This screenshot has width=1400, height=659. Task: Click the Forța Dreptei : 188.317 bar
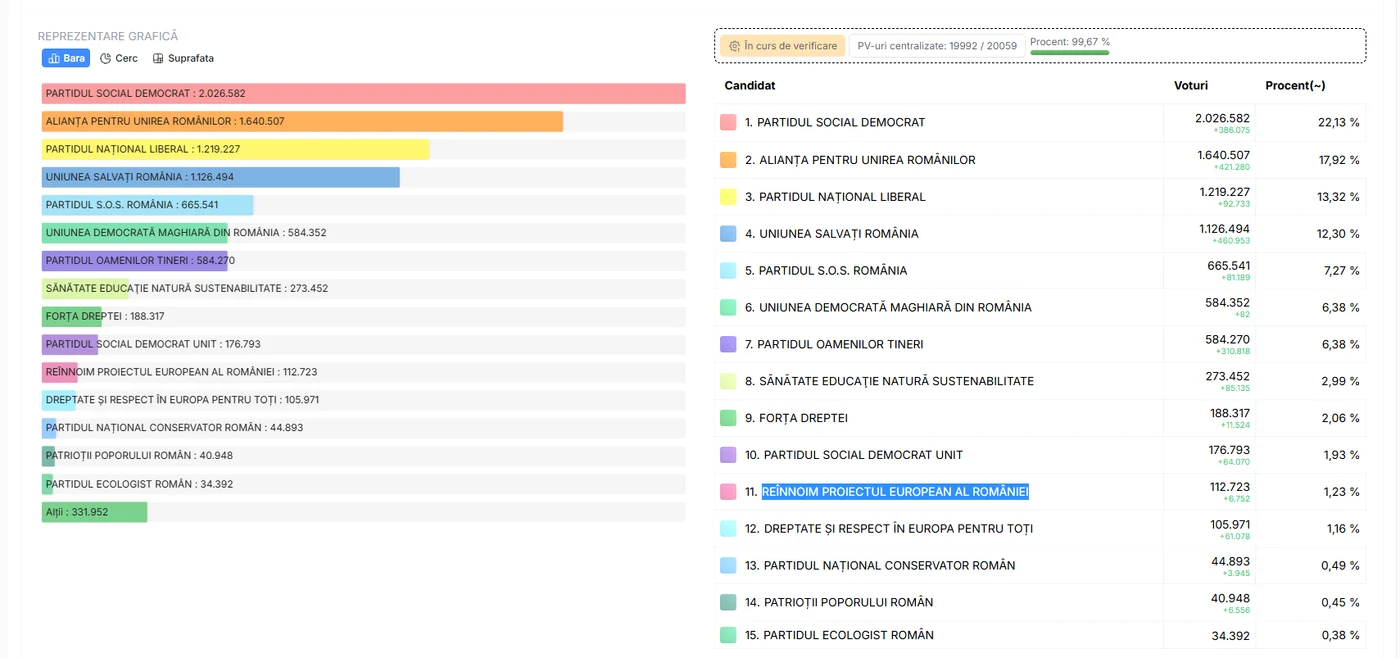click(72, 316)
